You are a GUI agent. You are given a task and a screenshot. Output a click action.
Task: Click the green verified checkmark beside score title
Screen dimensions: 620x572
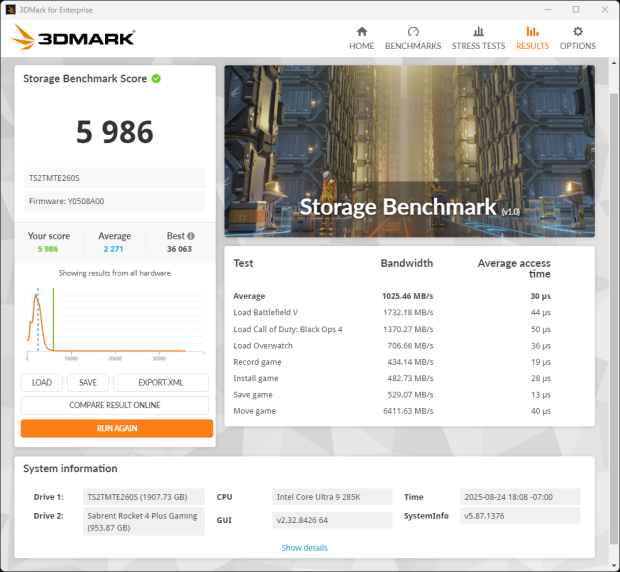[156, 78]
